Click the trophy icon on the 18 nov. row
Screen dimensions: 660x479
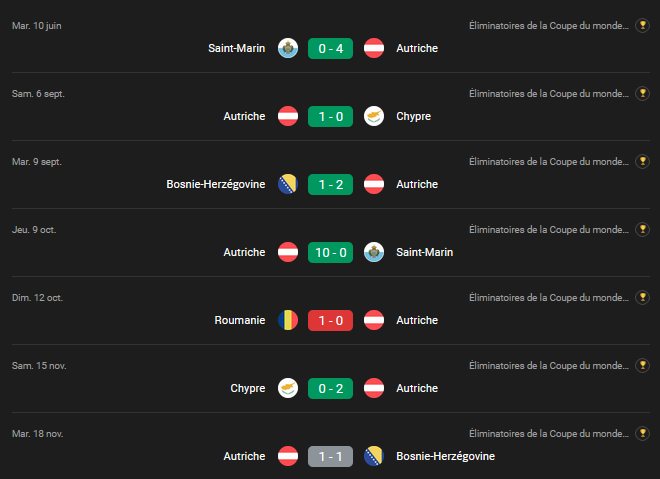click(x=643, y=434)
